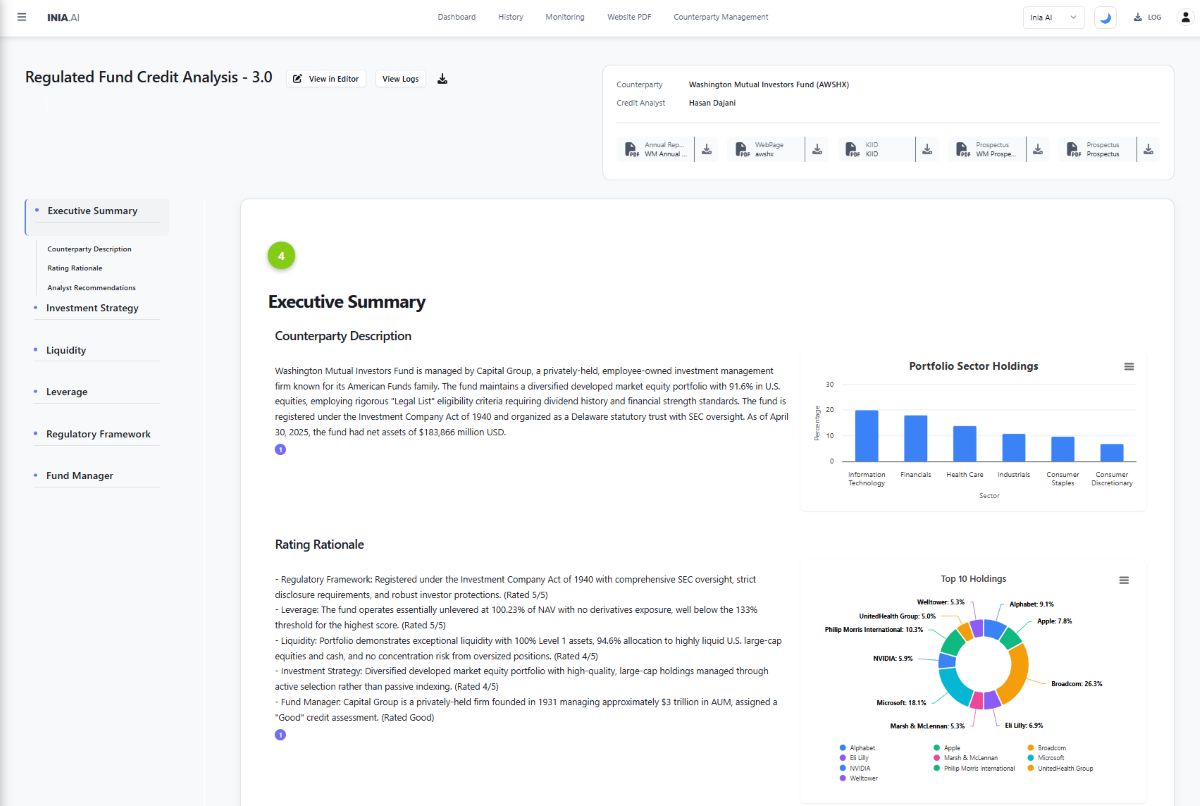Expand the Fund Manager sidebar section
The width and height of the screenshot is (1200, 806).
click(x=80, y=476)
